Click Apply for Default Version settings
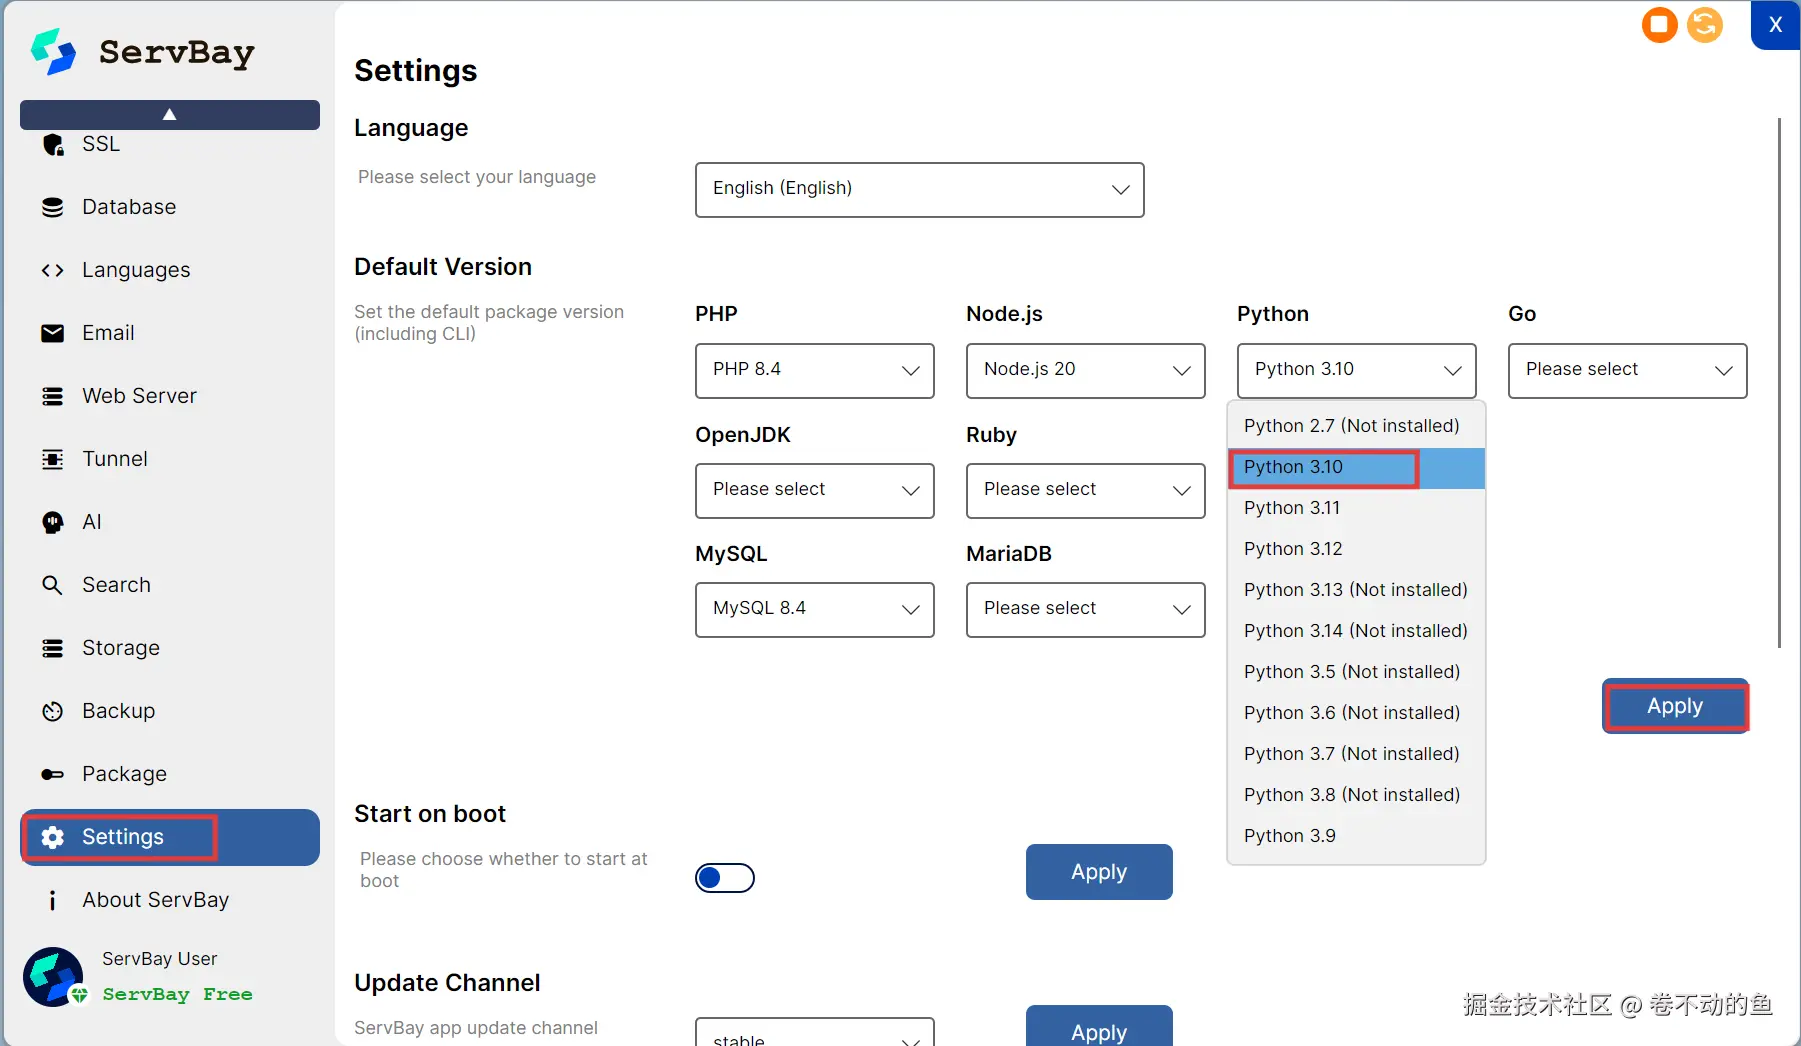 (x=1675, y=706)
